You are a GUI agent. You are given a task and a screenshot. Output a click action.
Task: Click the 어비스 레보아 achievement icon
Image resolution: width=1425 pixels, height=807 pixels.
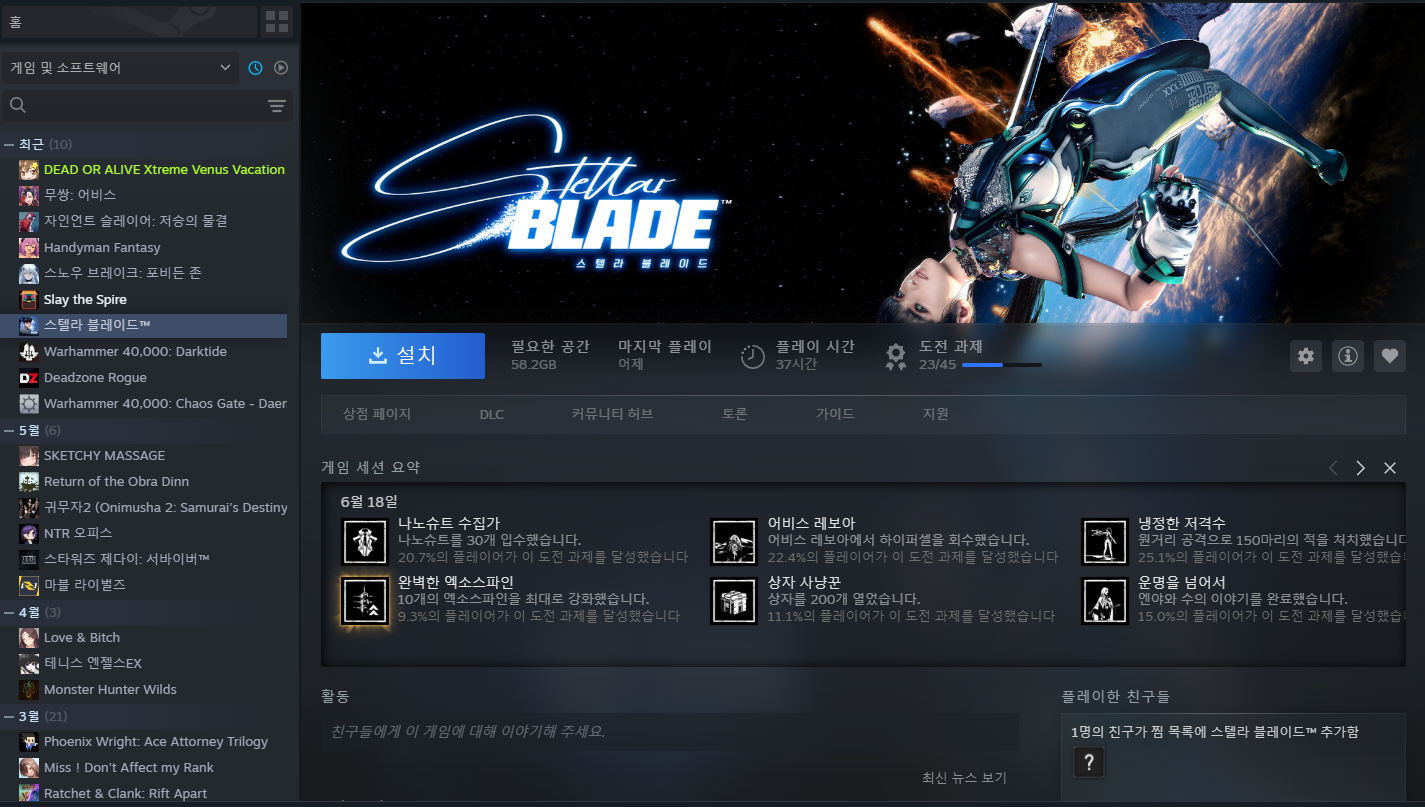click(x=734, y=541)
